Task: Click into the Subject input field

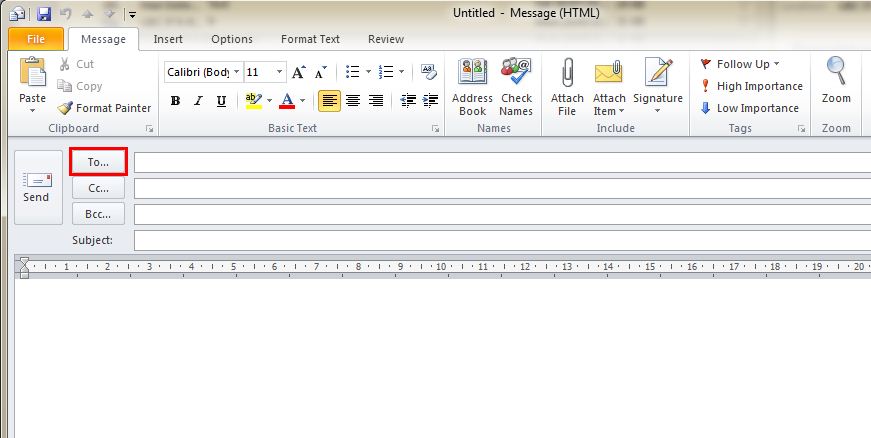Action: click(500, 240)
